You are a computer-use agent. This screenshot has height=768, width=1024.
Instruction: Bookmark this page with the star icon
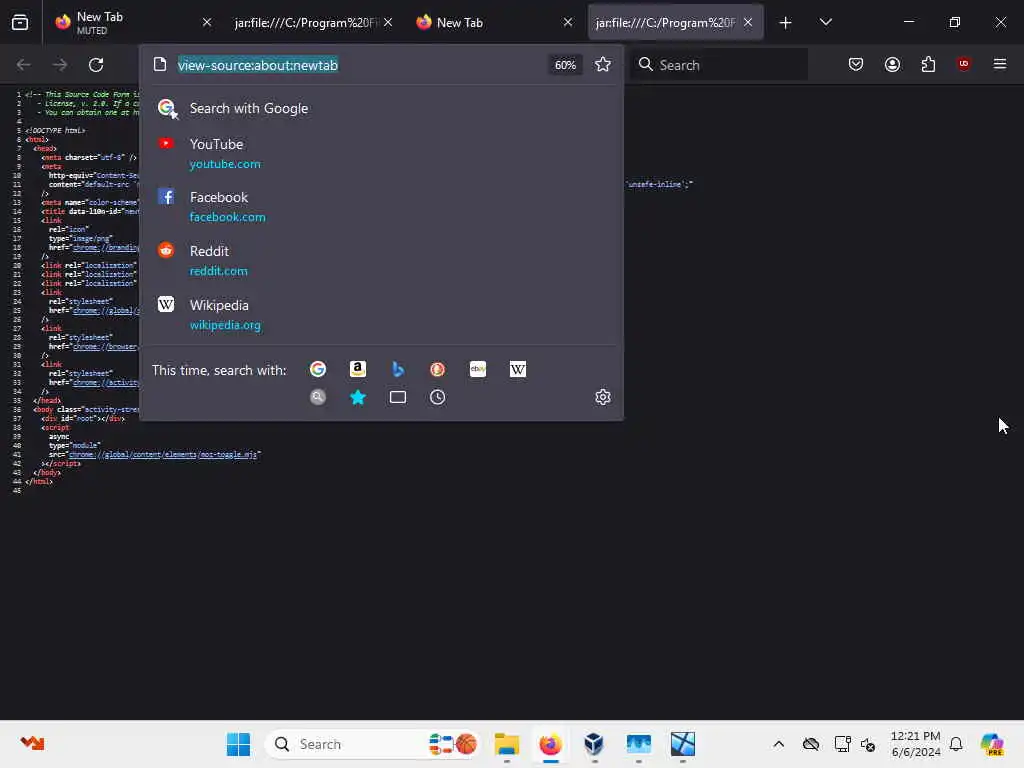click(602, 65)
